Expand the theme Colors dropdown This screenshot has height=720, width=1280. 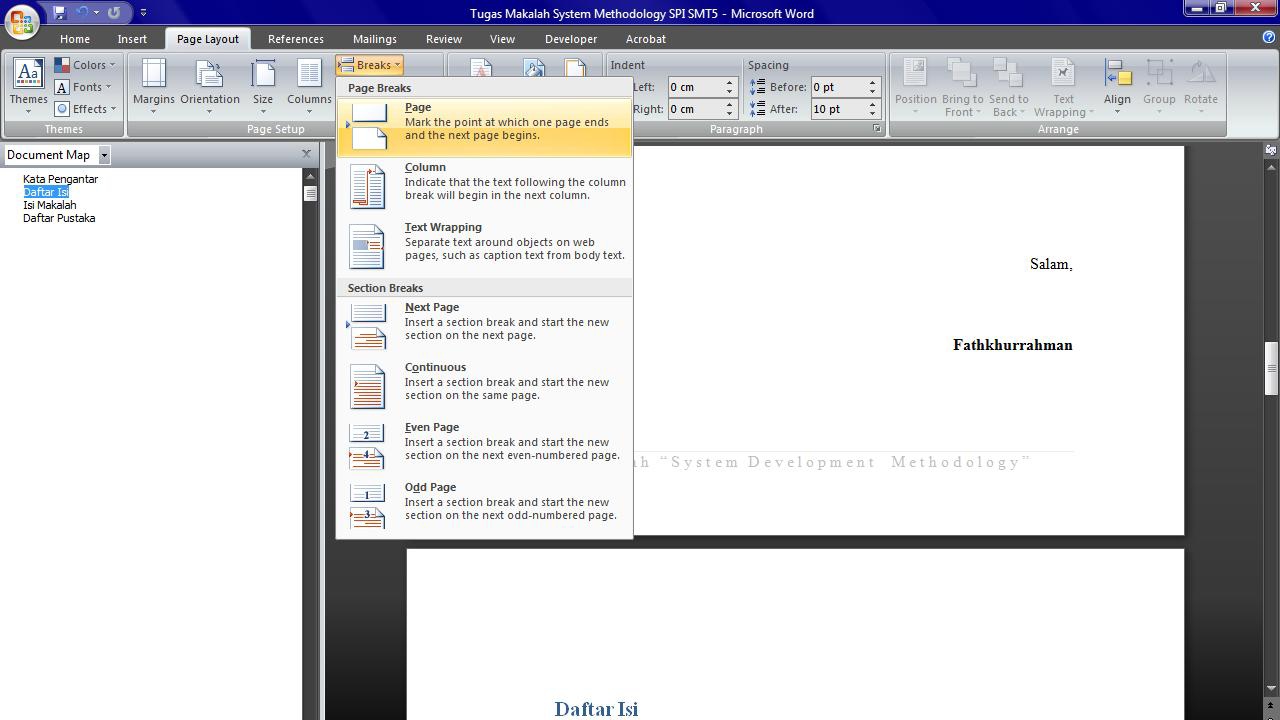point(85,65)
